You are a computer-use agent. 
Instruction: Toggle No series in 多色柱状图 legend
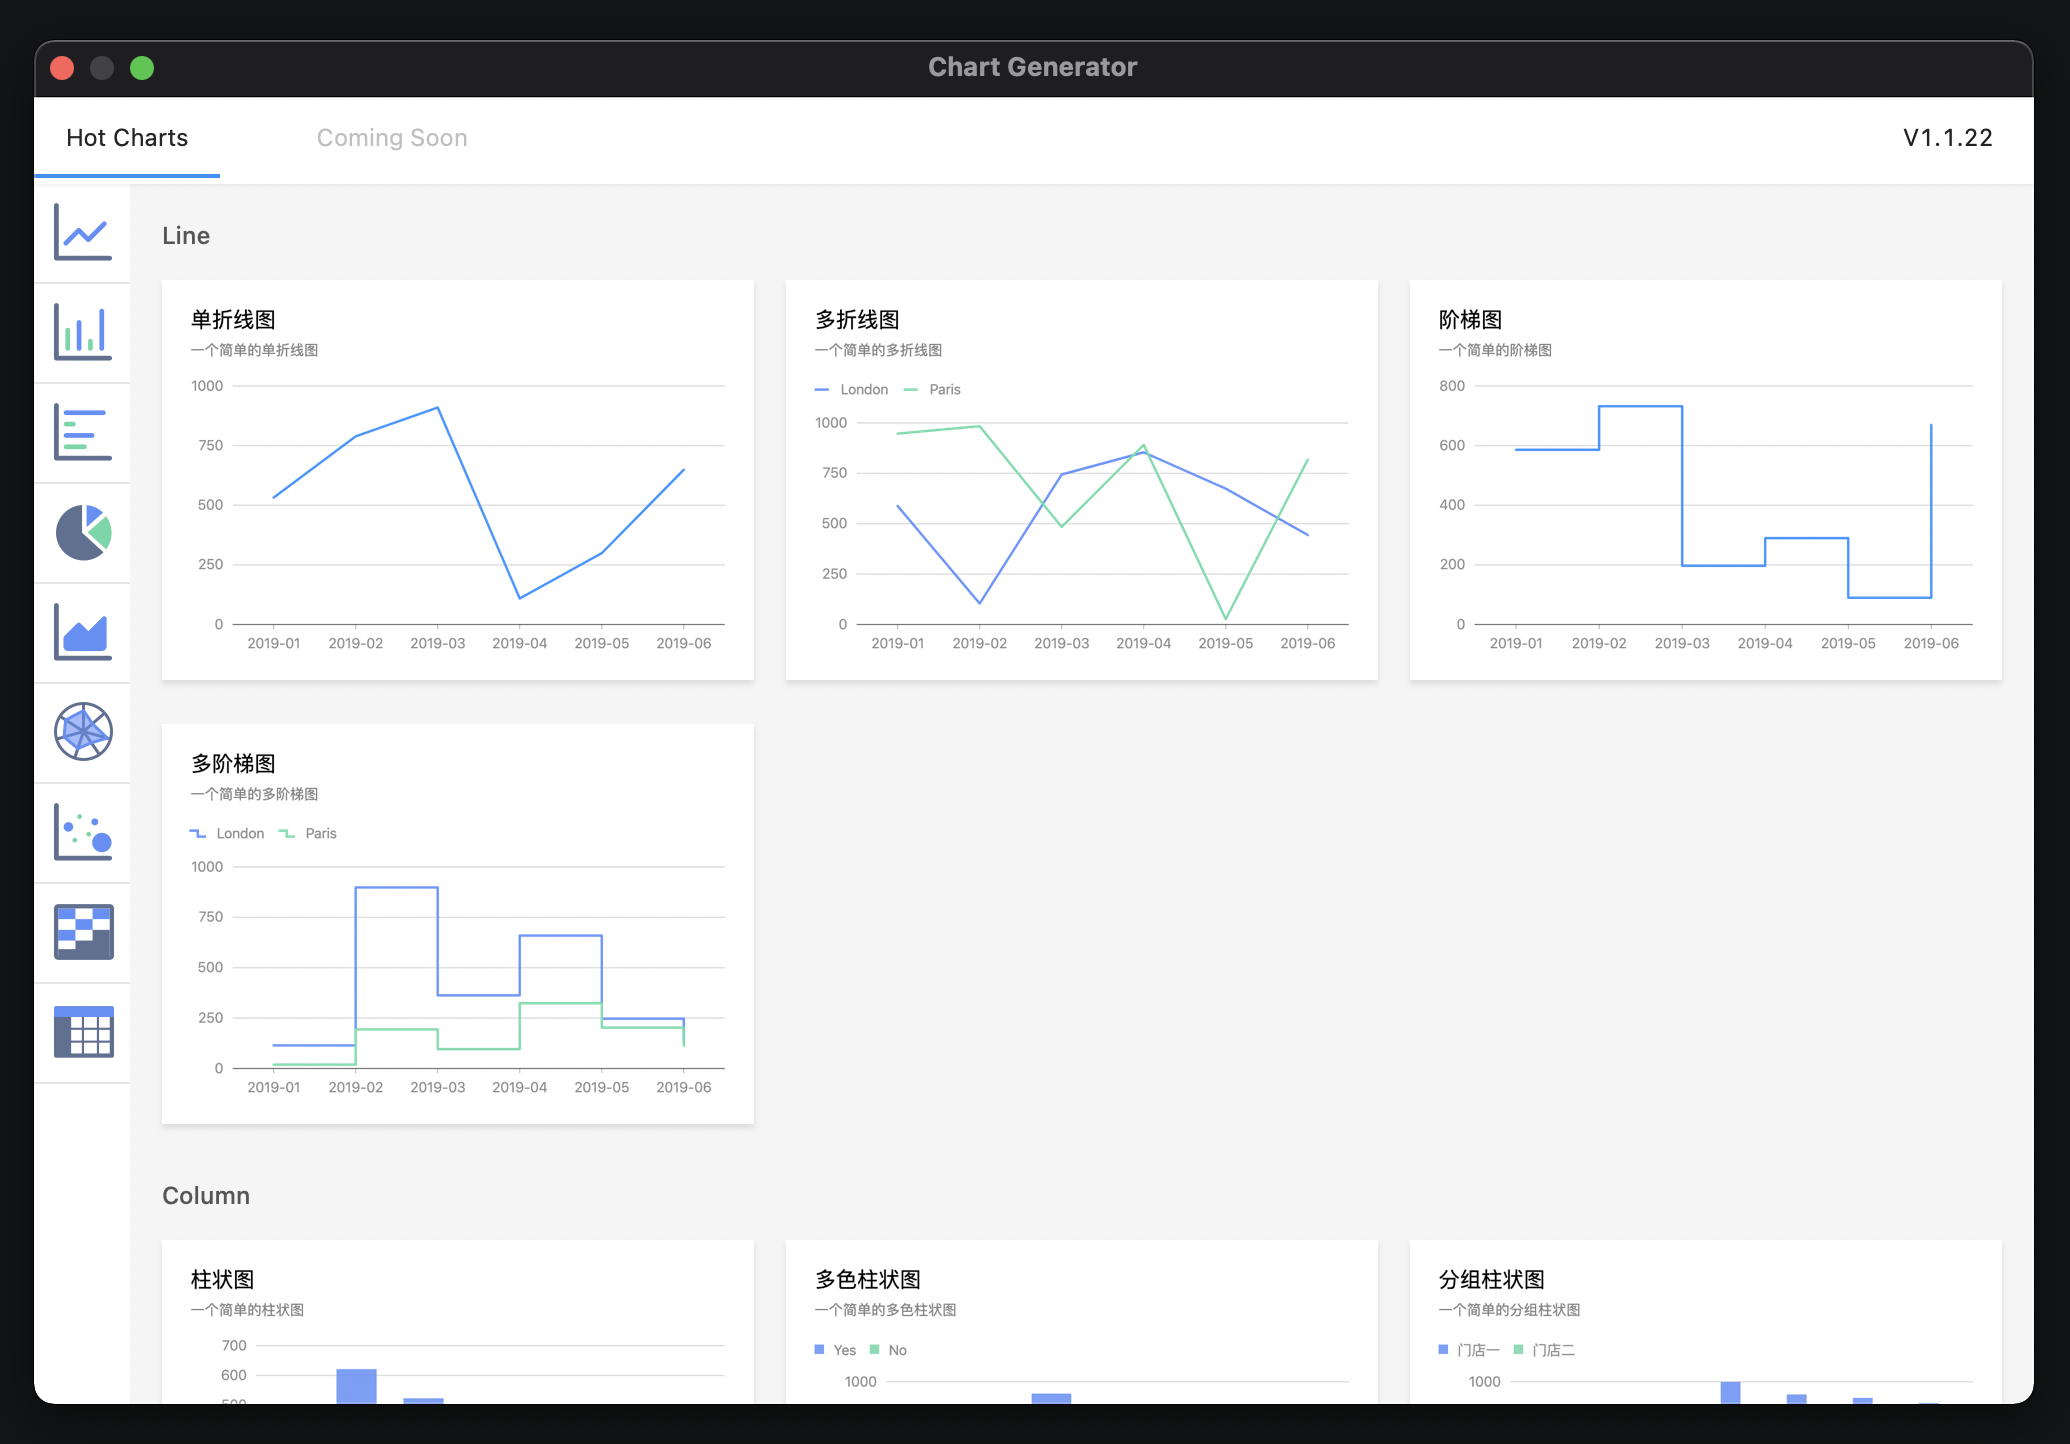point(889,1350)
